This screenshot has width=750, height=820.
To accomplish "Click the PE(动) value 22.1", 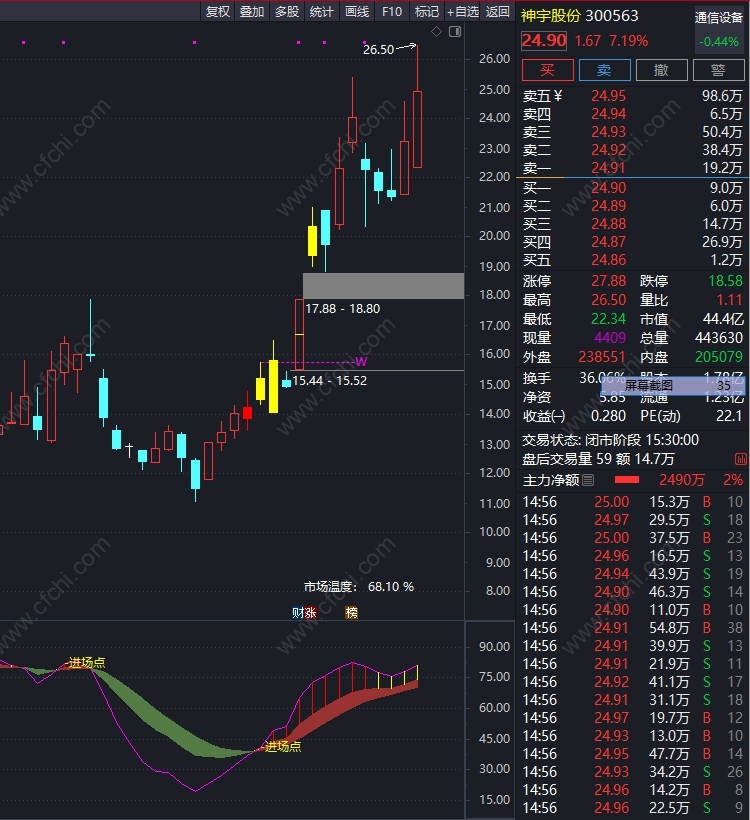I will pyautogui.click(x=729, y=416).
